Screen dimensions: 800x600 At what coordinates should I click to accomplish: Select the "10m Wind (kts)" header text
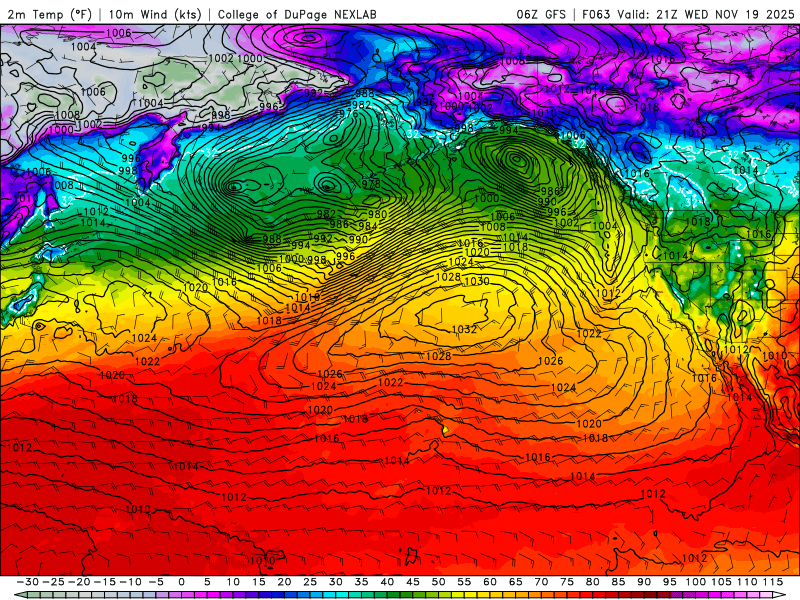[156, 14]
